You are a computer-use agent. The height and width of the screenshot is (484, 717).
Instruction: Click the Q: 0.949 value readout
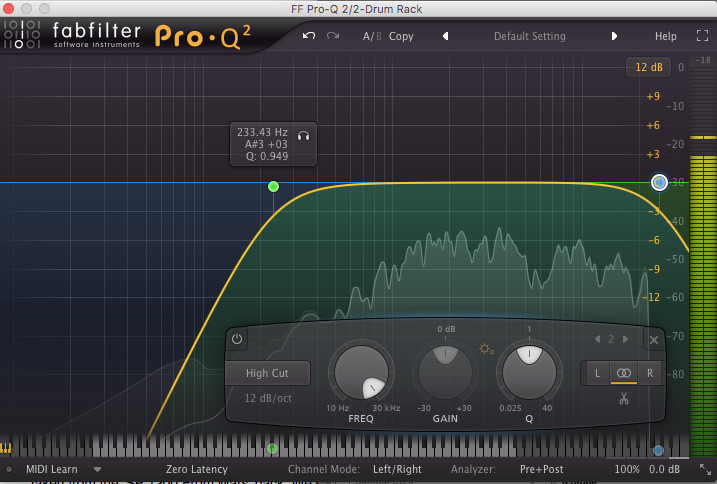(267, 156)
